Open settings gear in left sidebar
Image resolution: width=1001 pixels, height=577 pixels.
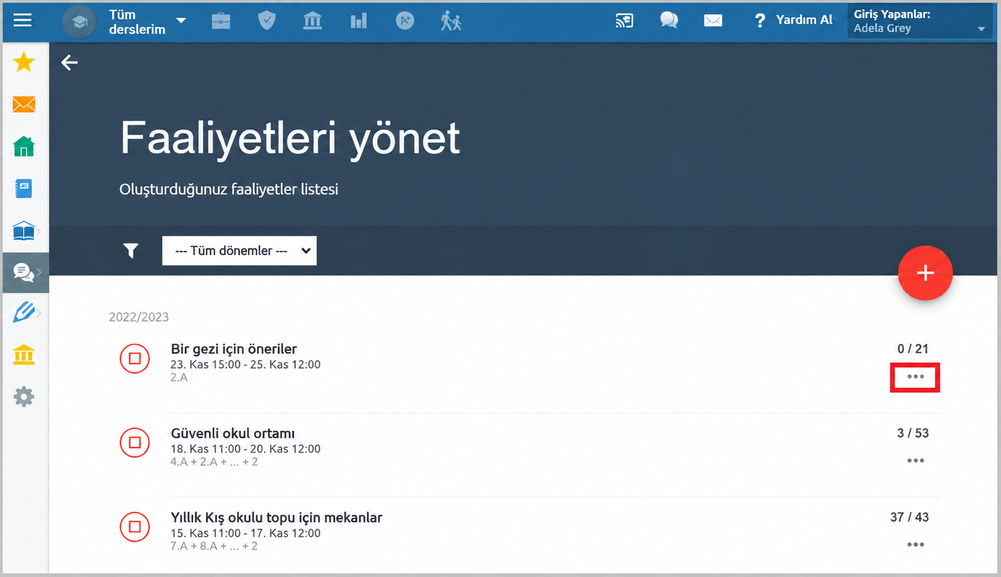pos(24,396)
